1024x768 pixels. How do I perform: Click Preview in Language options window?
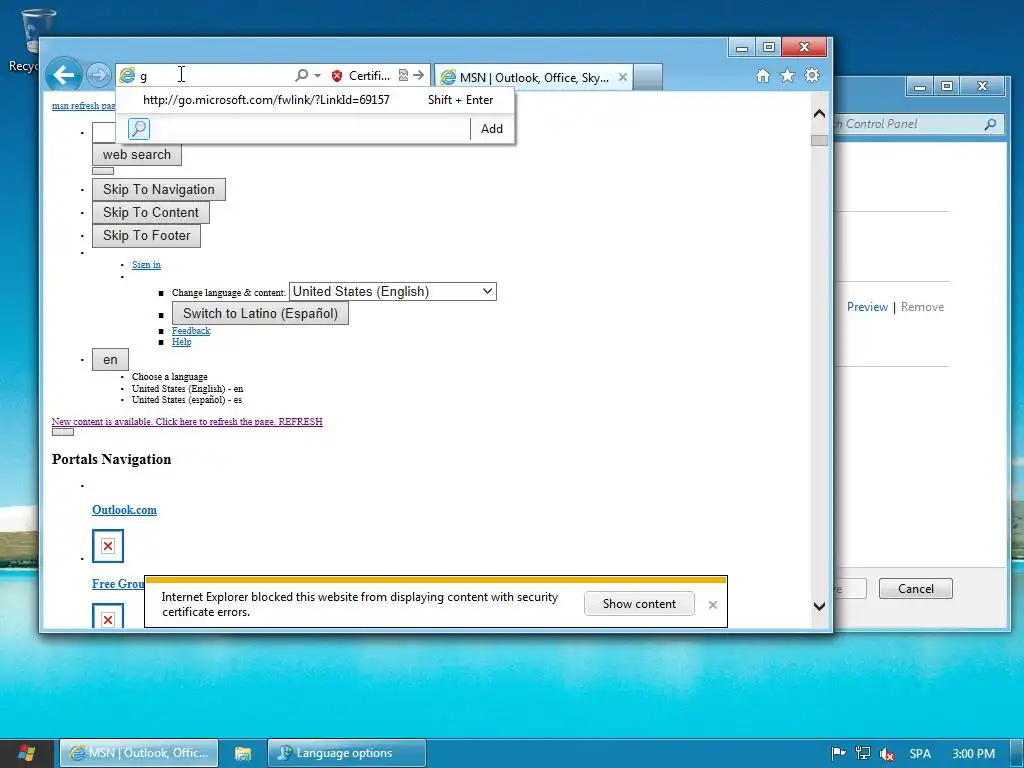click(x=867, y=307)
